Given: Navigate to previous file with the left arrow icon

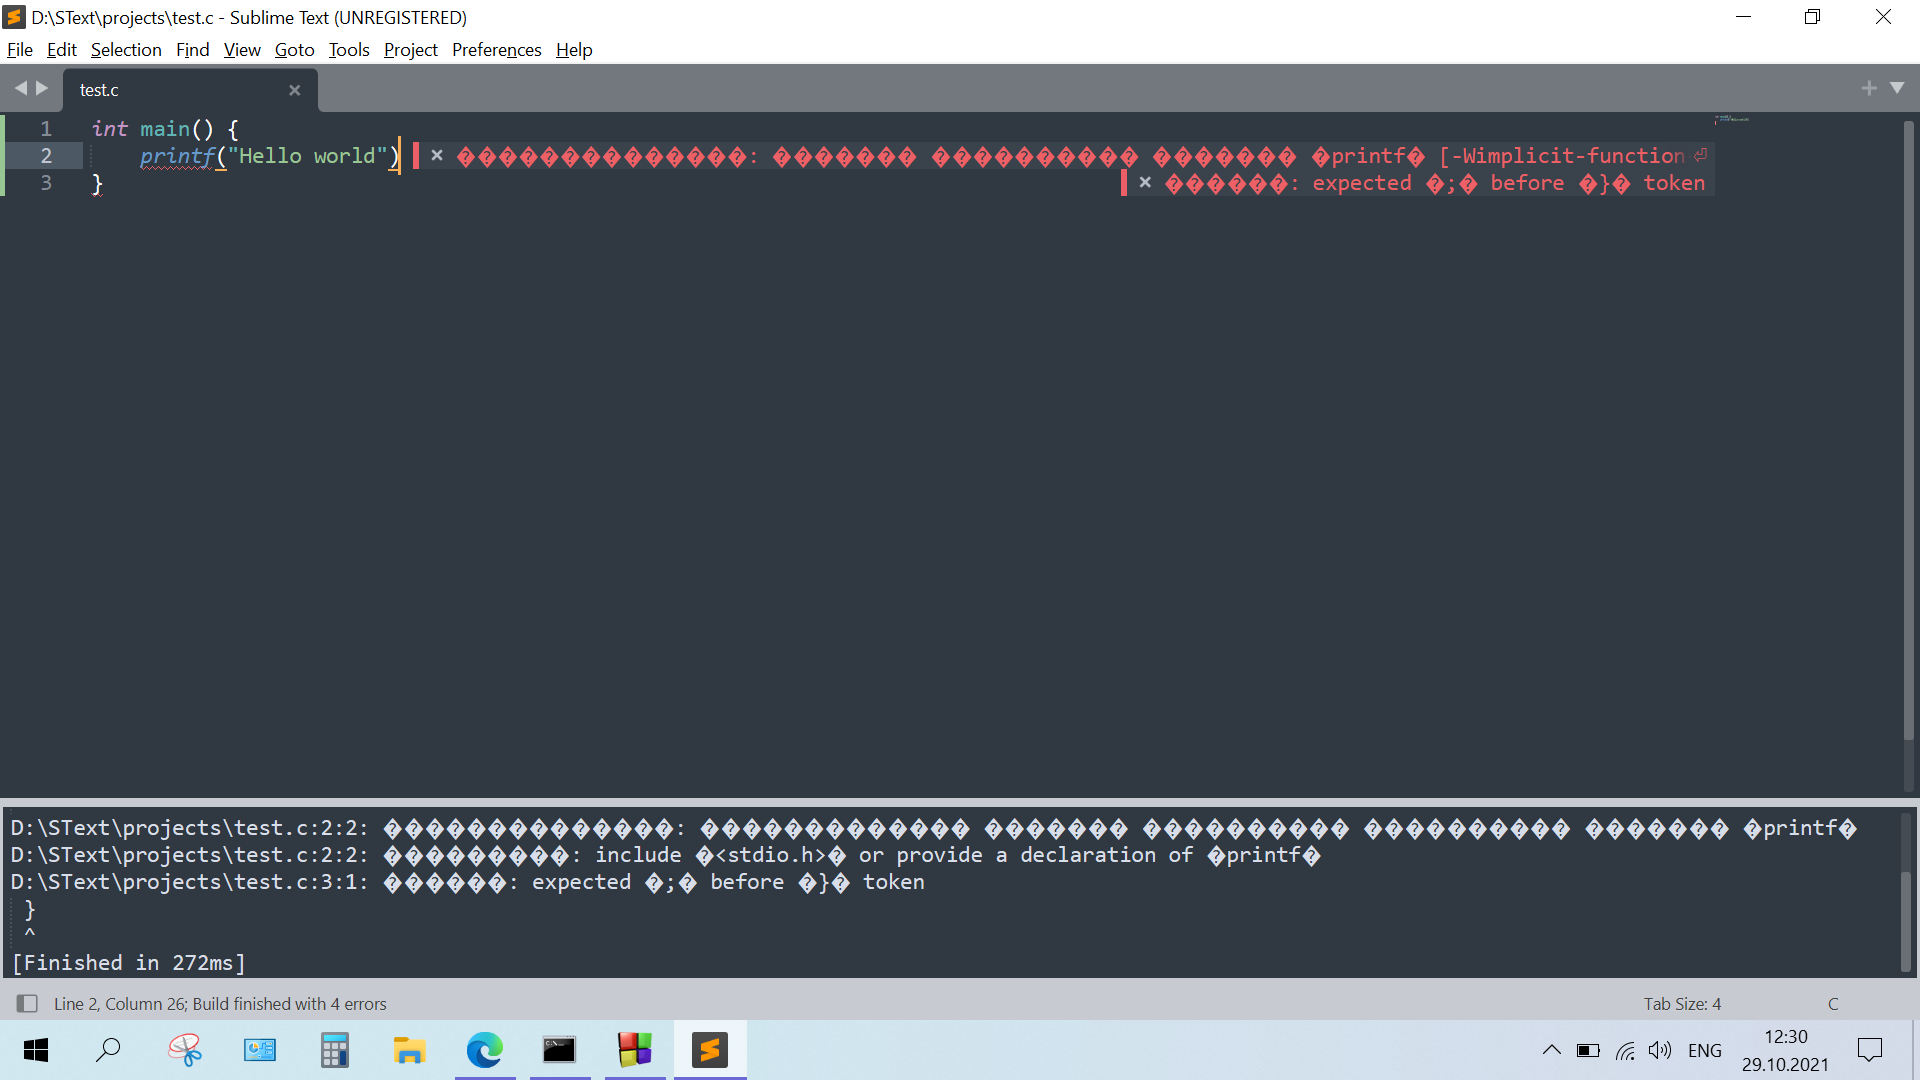Looking at the screenshot, I should (21, 88).
